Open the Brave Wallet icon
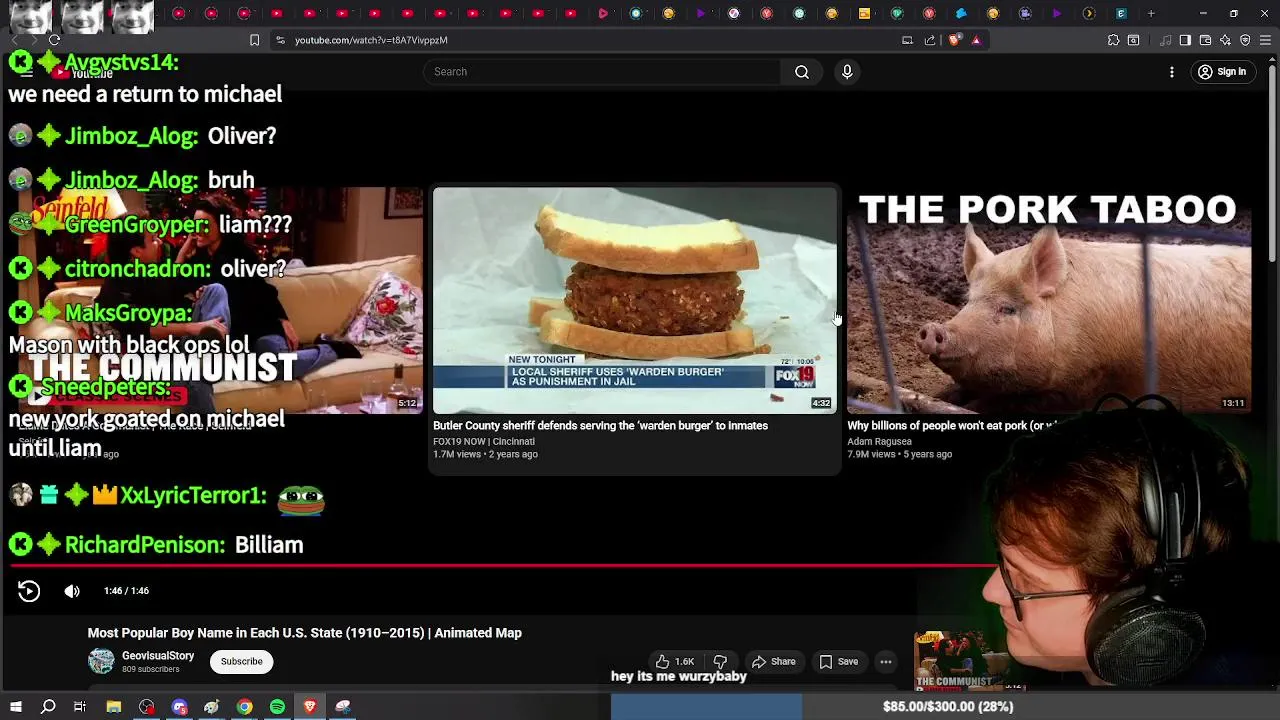The width and height of the screenshot is (1280, 720). click(1205, 40)
